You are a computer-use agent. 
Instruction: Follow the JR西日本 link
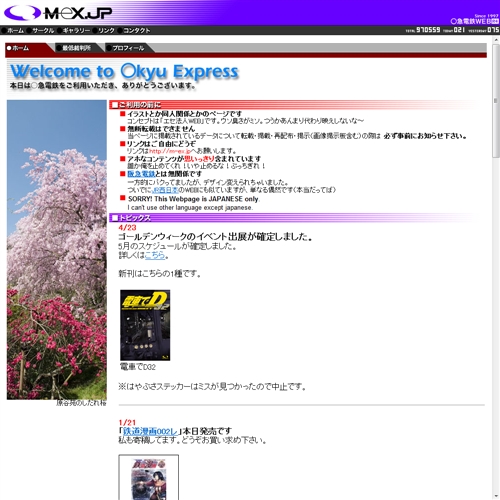click(165, 190)
